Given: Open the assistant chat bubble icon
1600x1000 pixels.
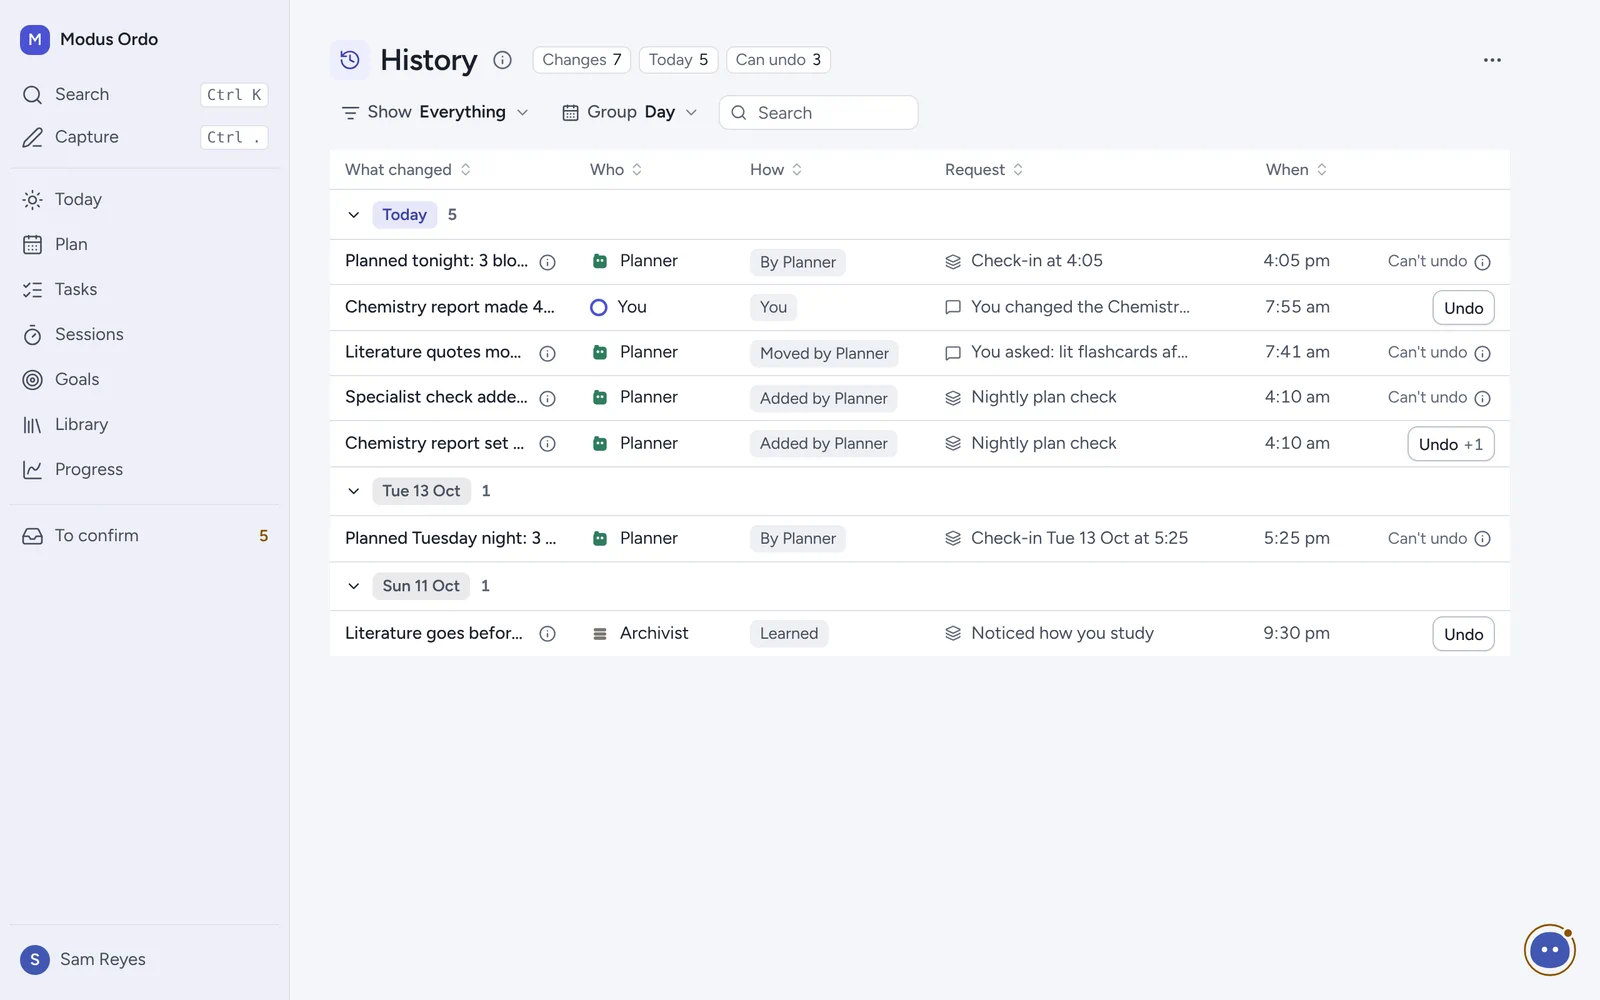Looking at the screenshot, I should point(1549,950).
